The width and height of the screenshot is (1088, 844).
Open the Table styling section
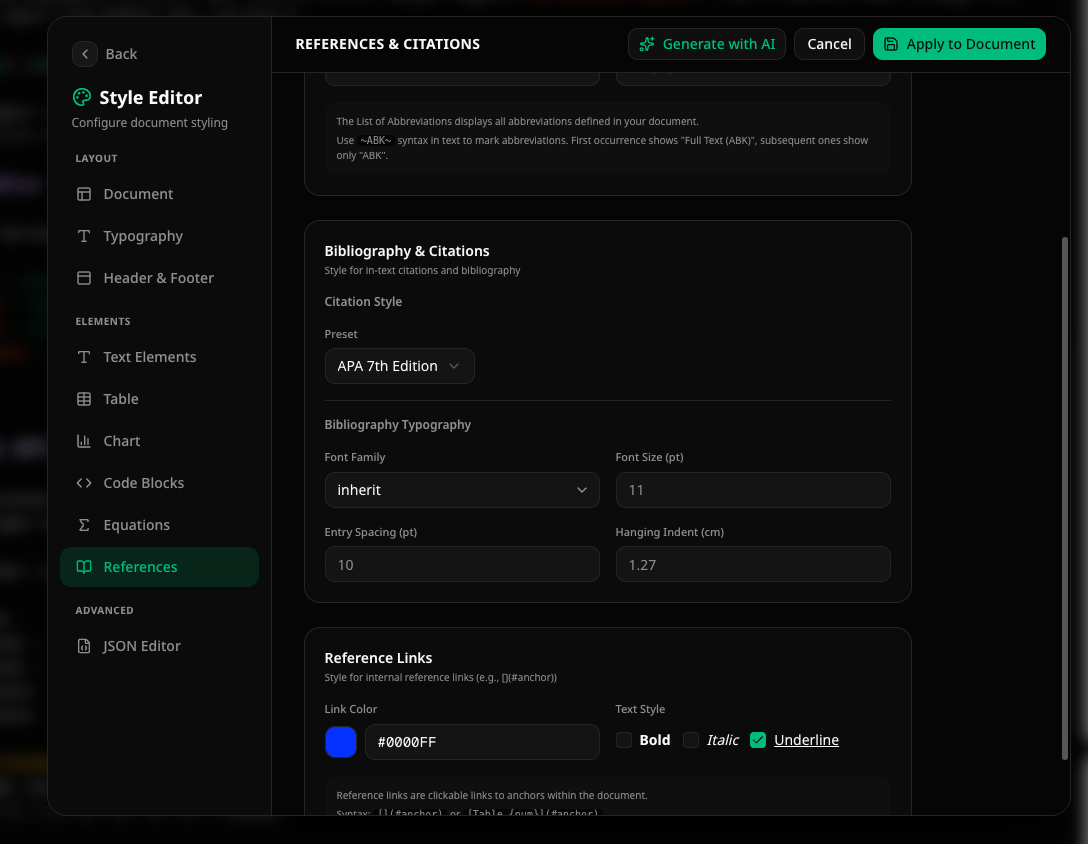pyautogui.click(x=160, y=399)
